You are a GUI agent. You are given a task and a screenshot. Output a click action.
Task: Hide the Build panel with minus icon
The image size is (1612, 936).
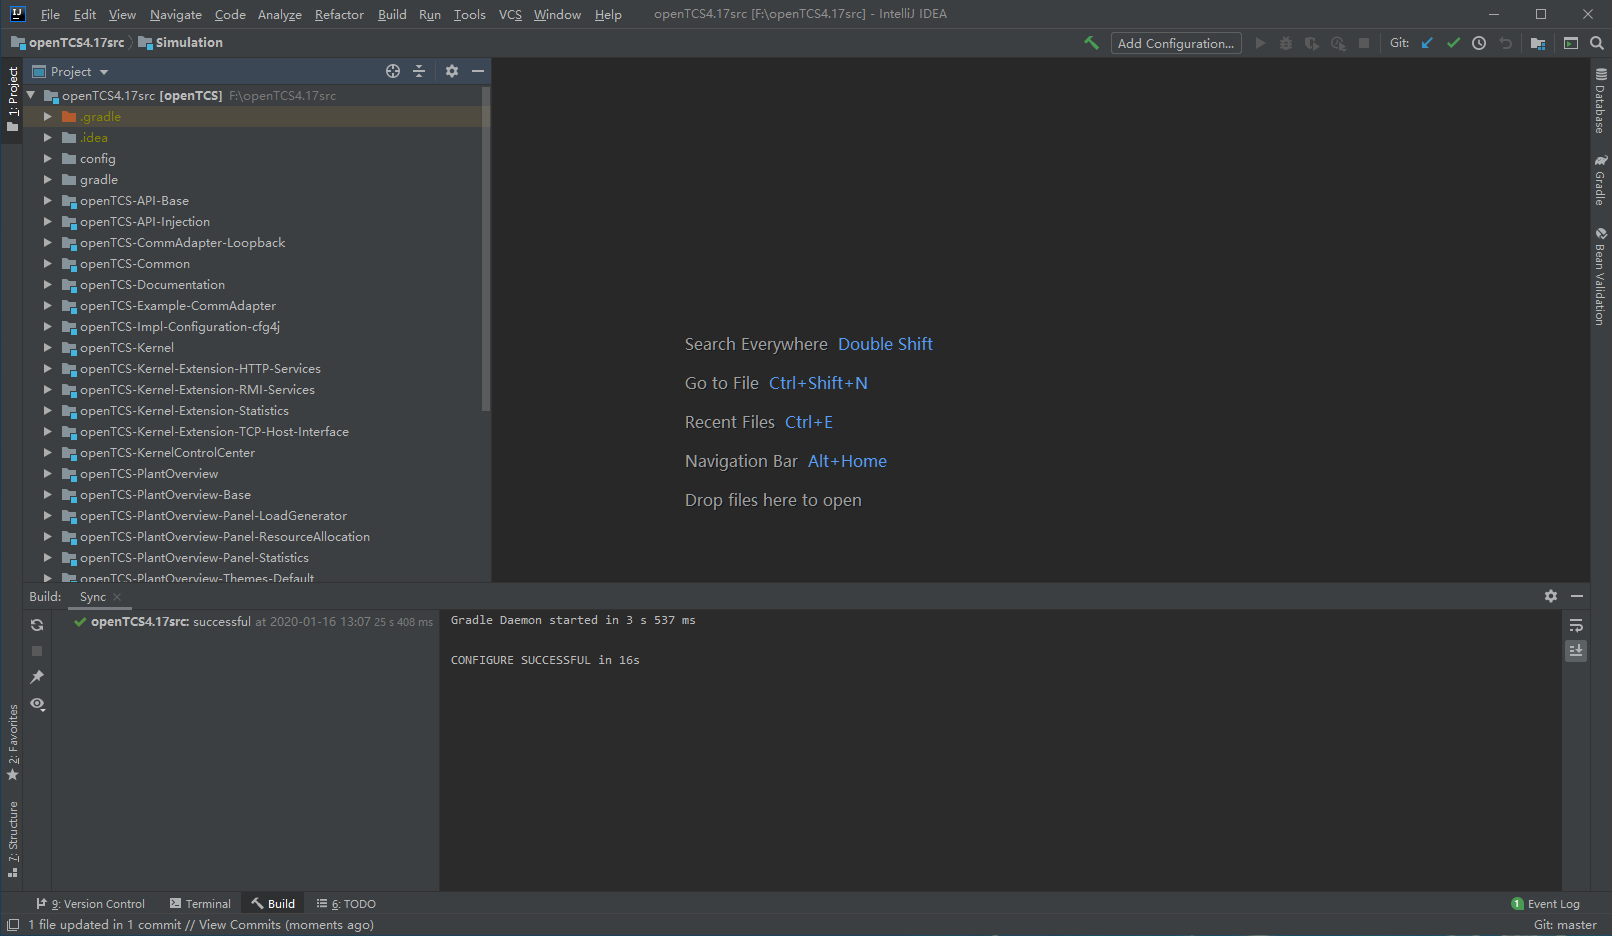coord(1577,596)
